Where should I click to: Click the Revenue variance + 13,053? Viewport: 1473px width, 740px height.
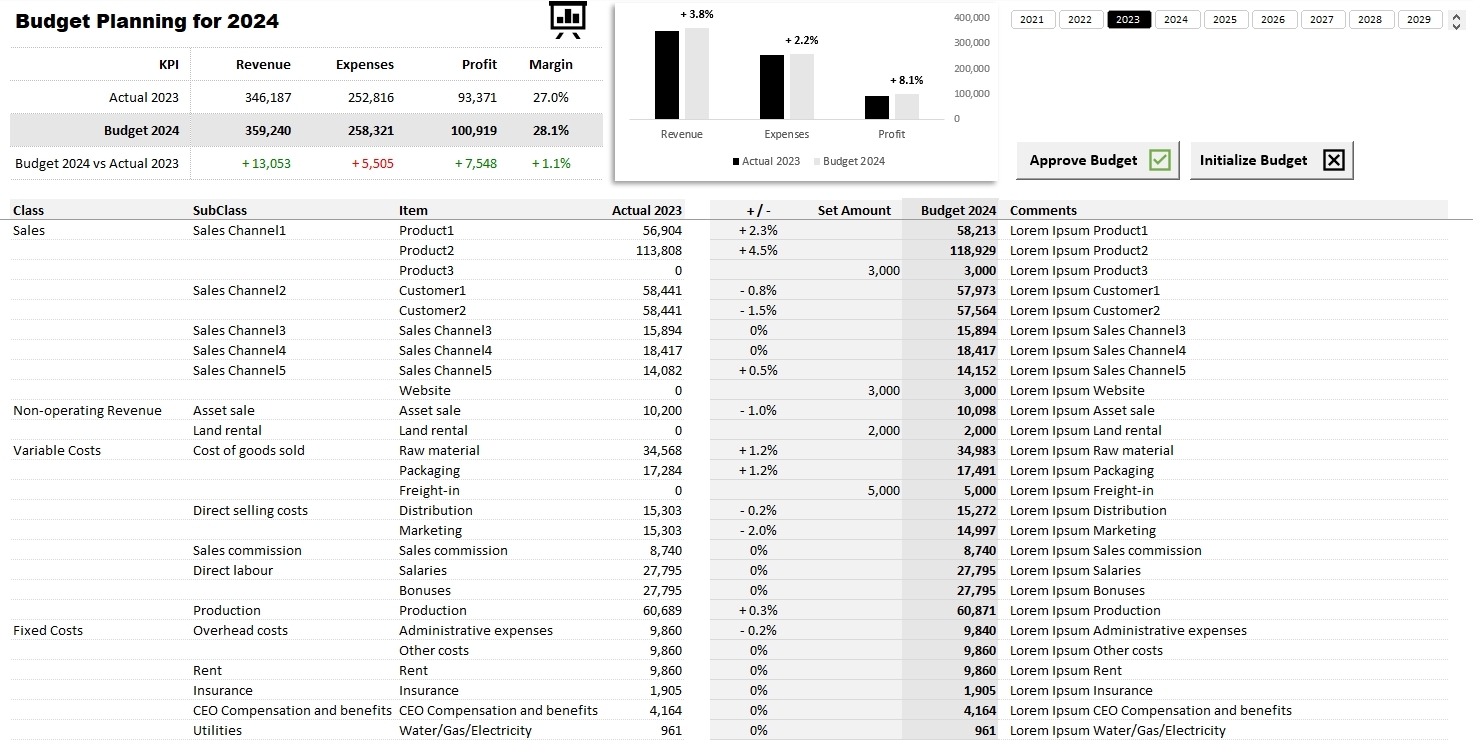pos(266,163)
